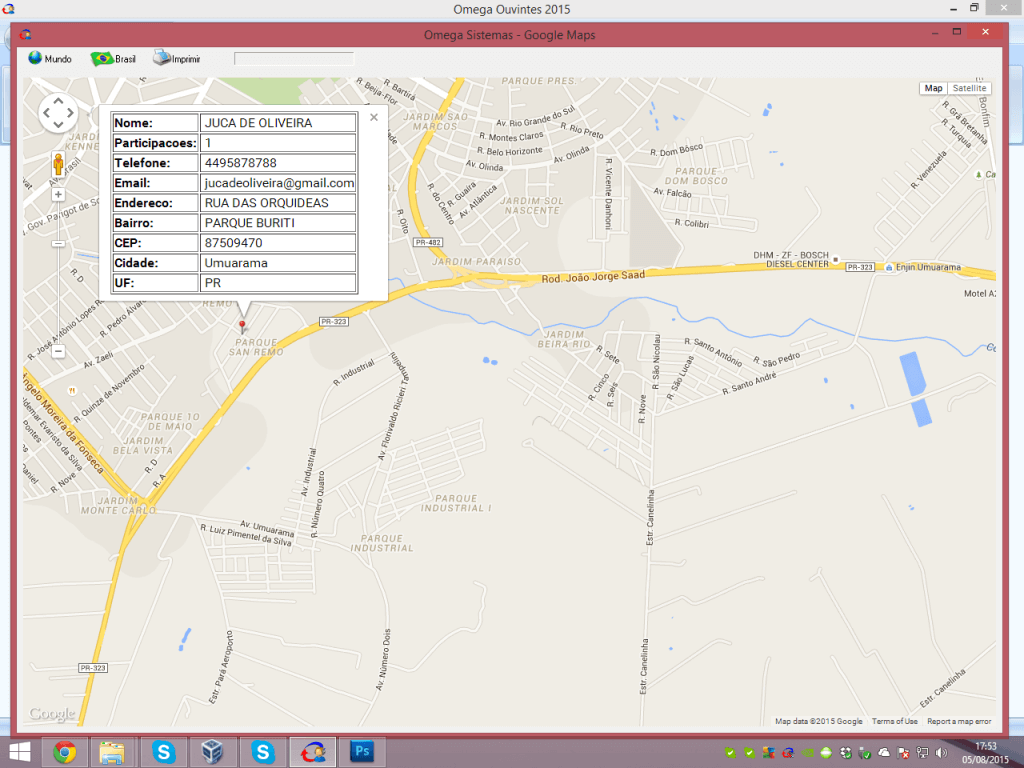Select telephone value 4495878788

click(x=240, y=163)
